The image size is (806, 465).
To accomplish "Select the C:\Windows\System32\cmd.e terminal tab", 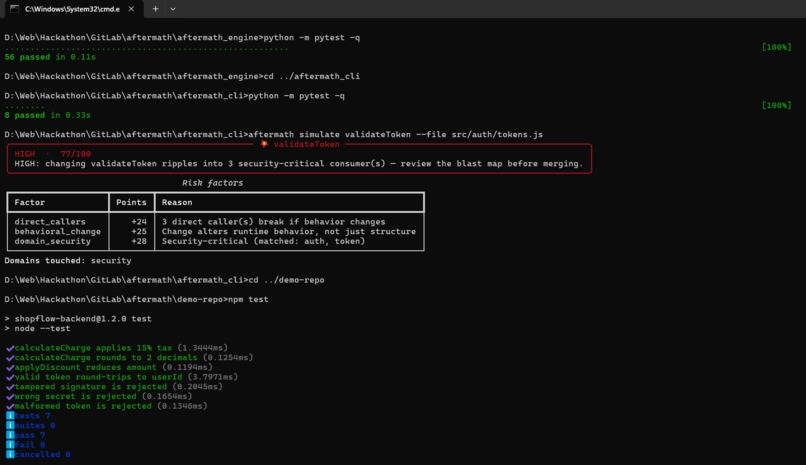I will click(72, 9).
